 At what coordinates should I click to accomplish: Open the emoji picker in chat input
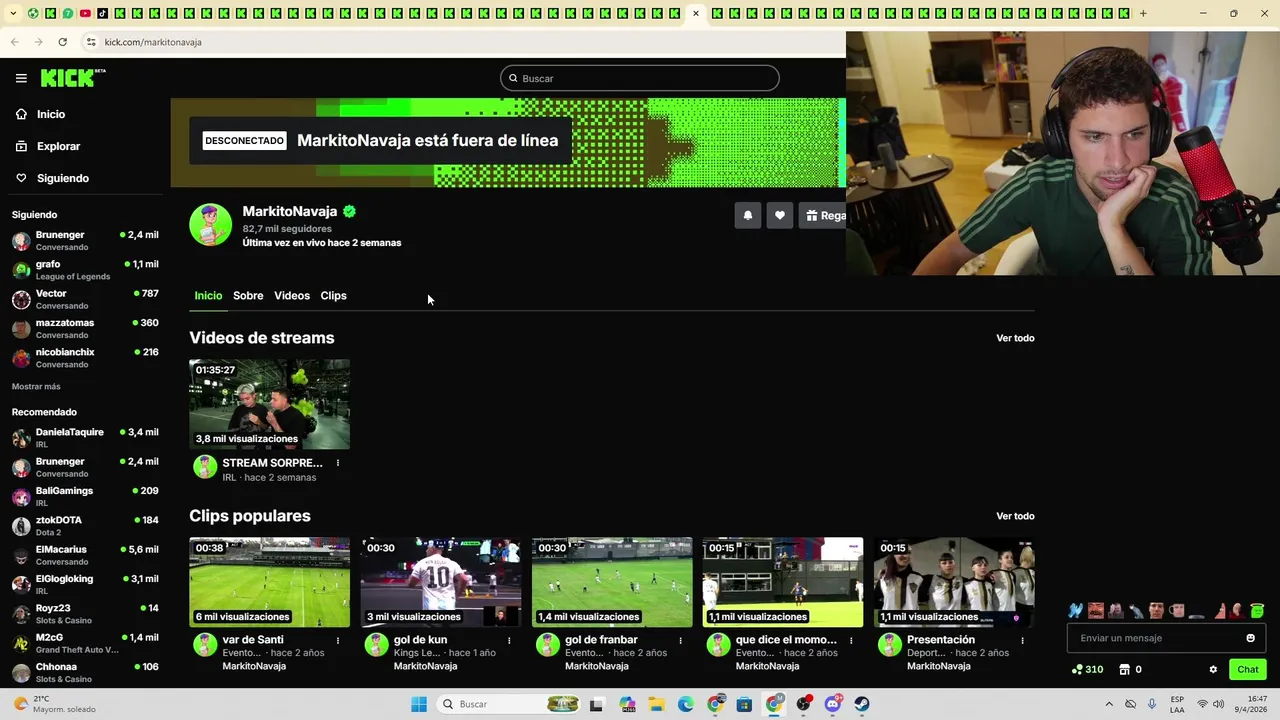pos(1250,638)
